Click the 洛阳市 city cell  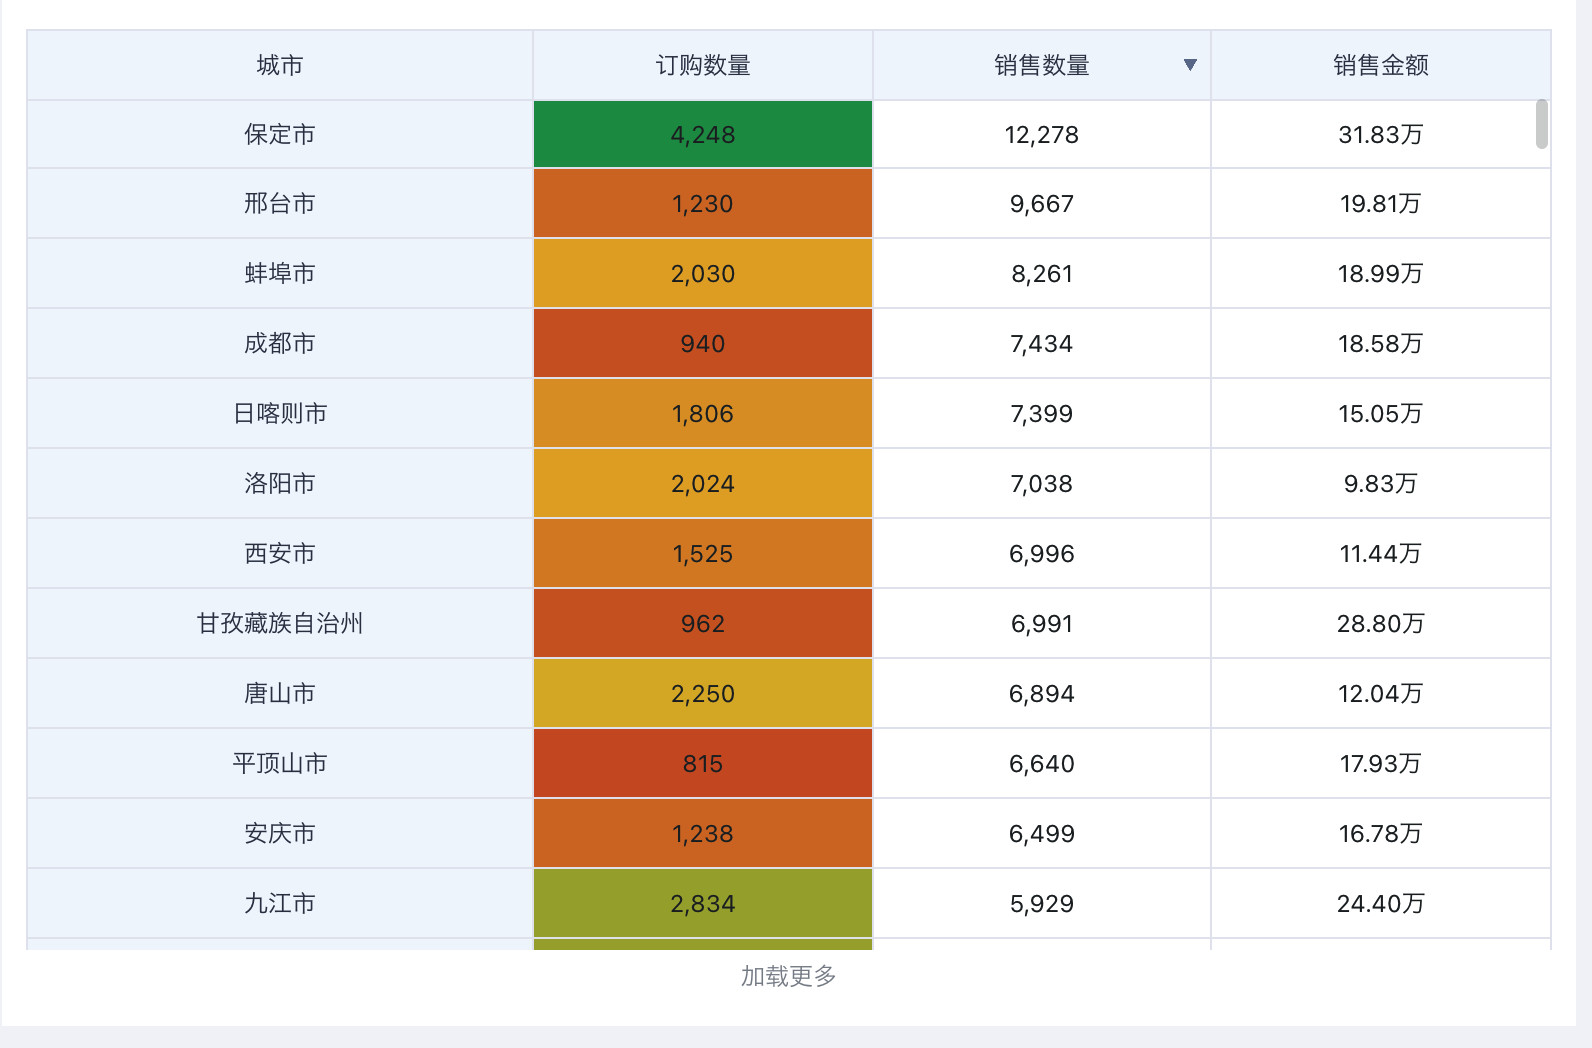pos(280,484)
